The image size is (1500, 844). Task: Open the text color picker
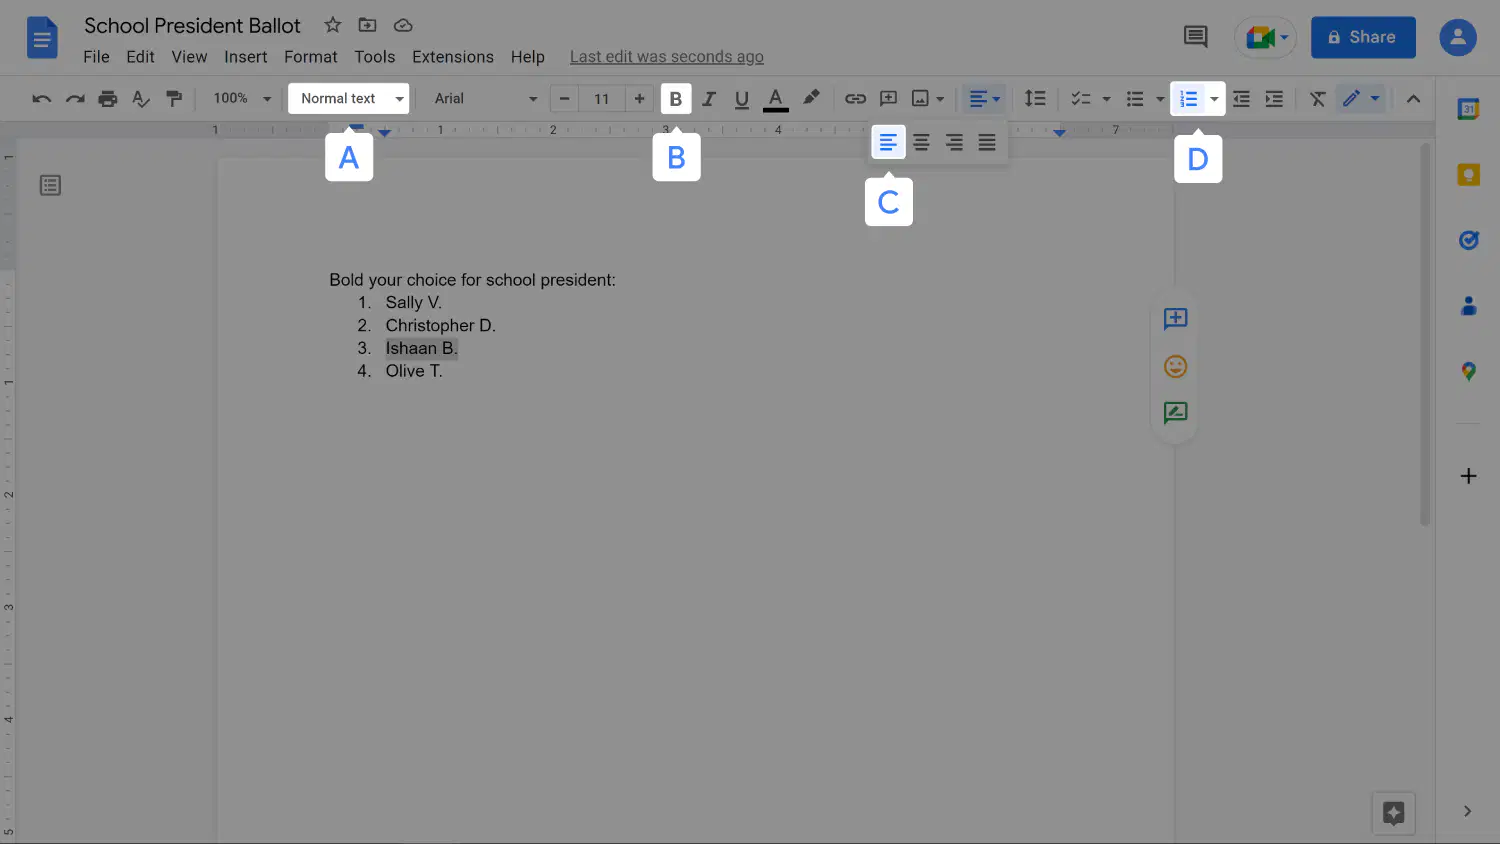[x=775, y=99]
